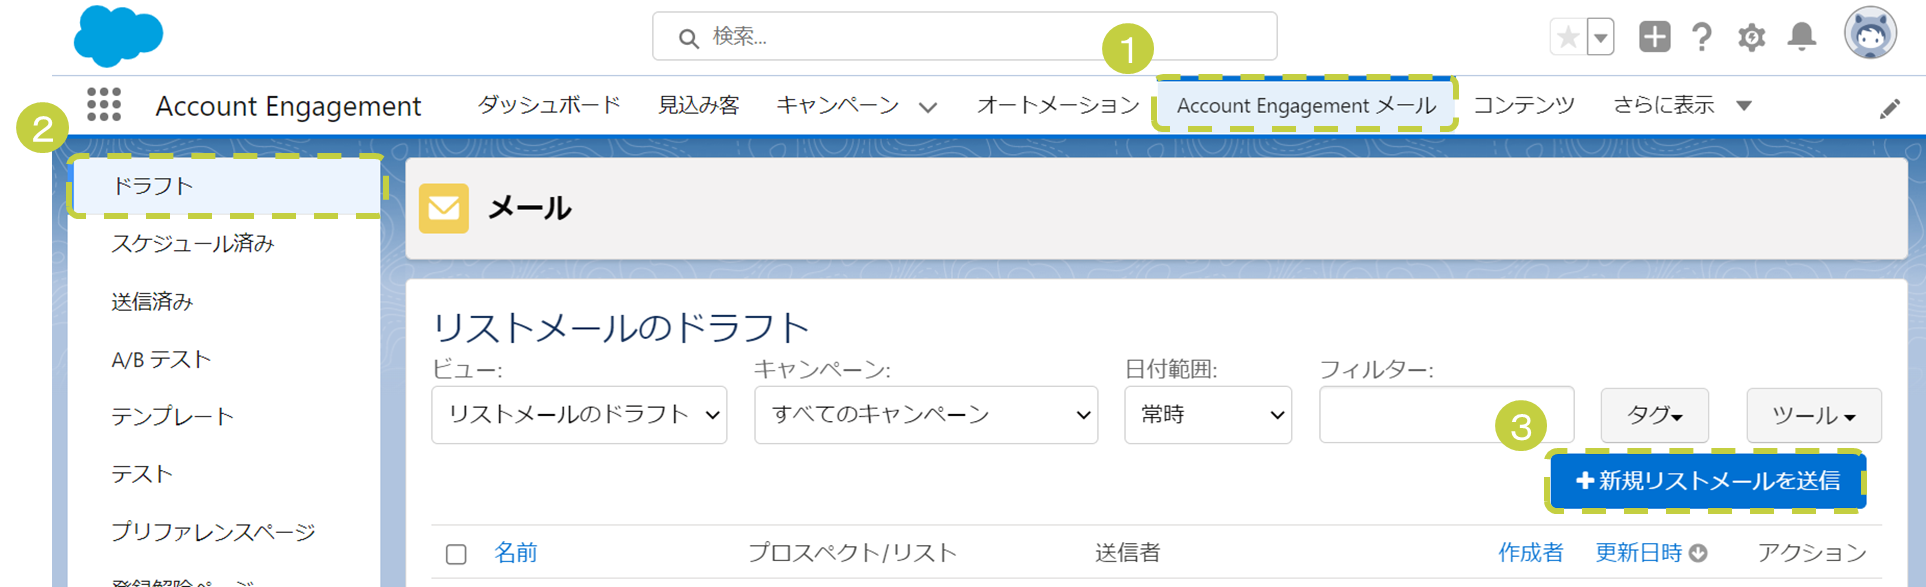Select the Account Engagement メール tab

[1306, 105]
